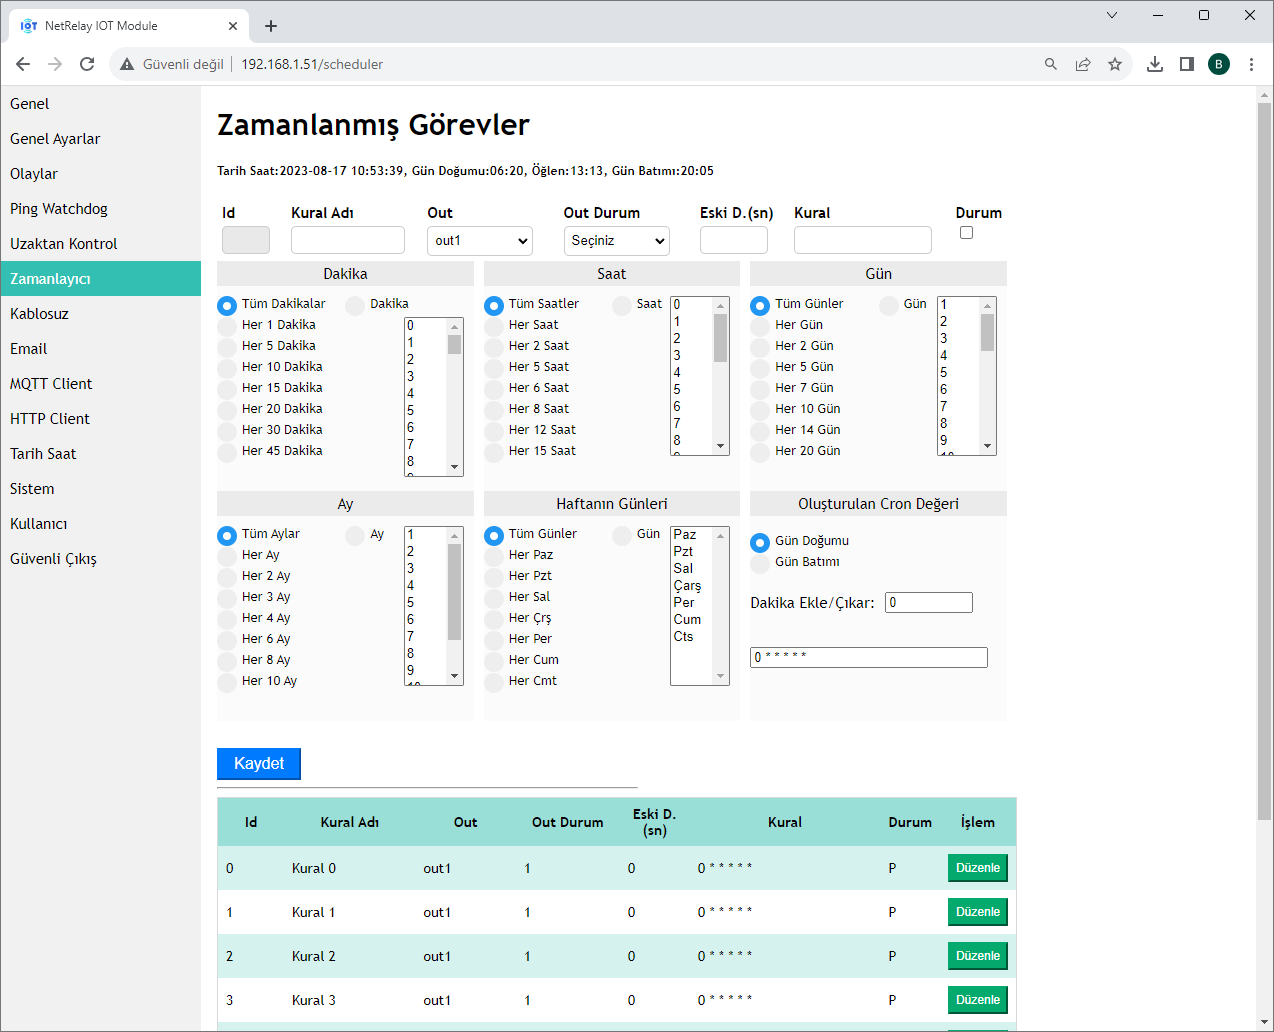The height and width of the screenshot is (1032, 1274).
Task: Open a new tab with the plus icon
Action: (271, 26)
